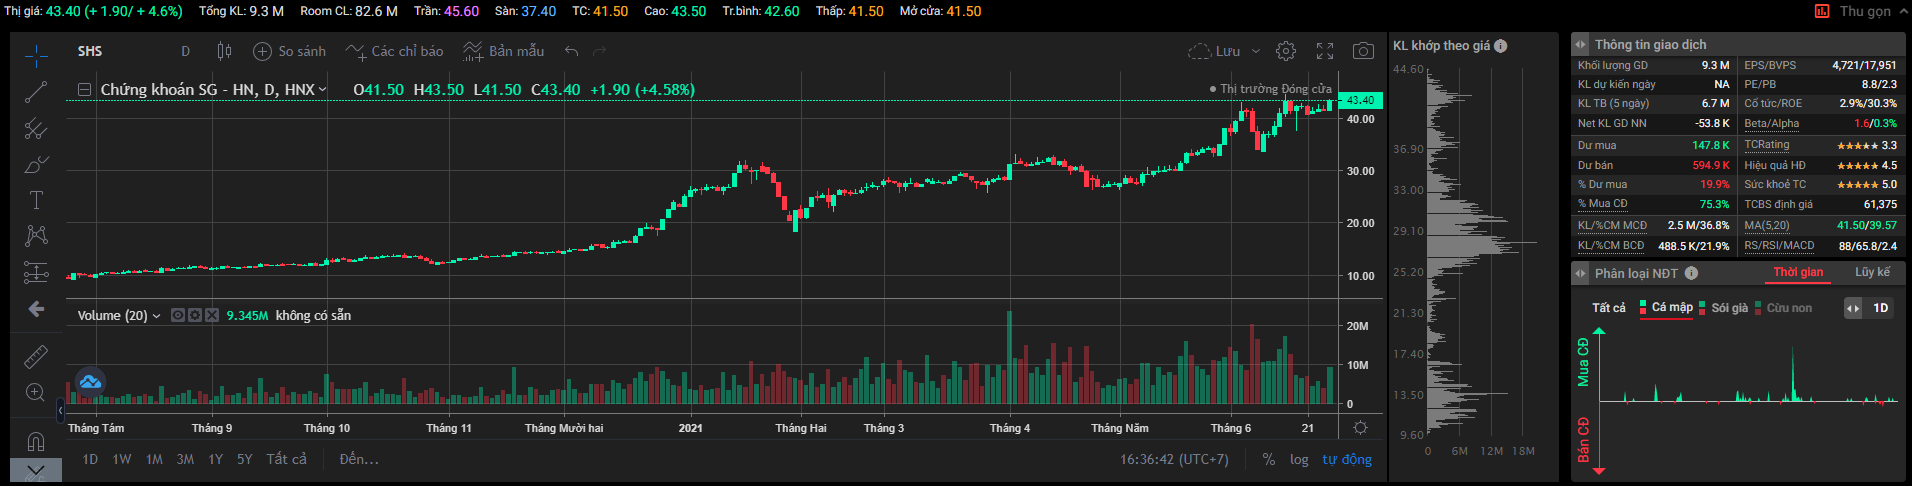
Task: Select the ruler measure tool
Action: (x=36, y=356)
